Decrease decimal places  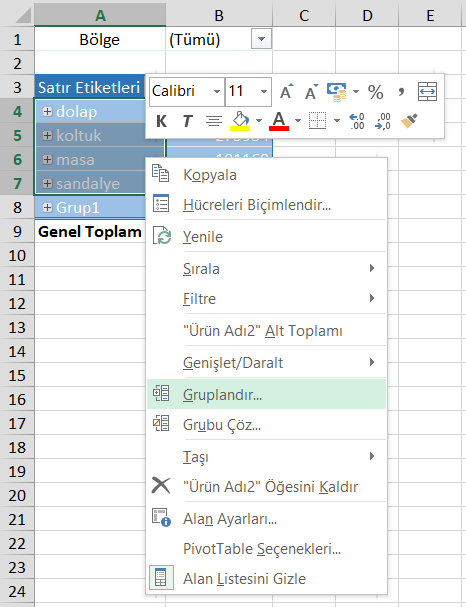382,121
